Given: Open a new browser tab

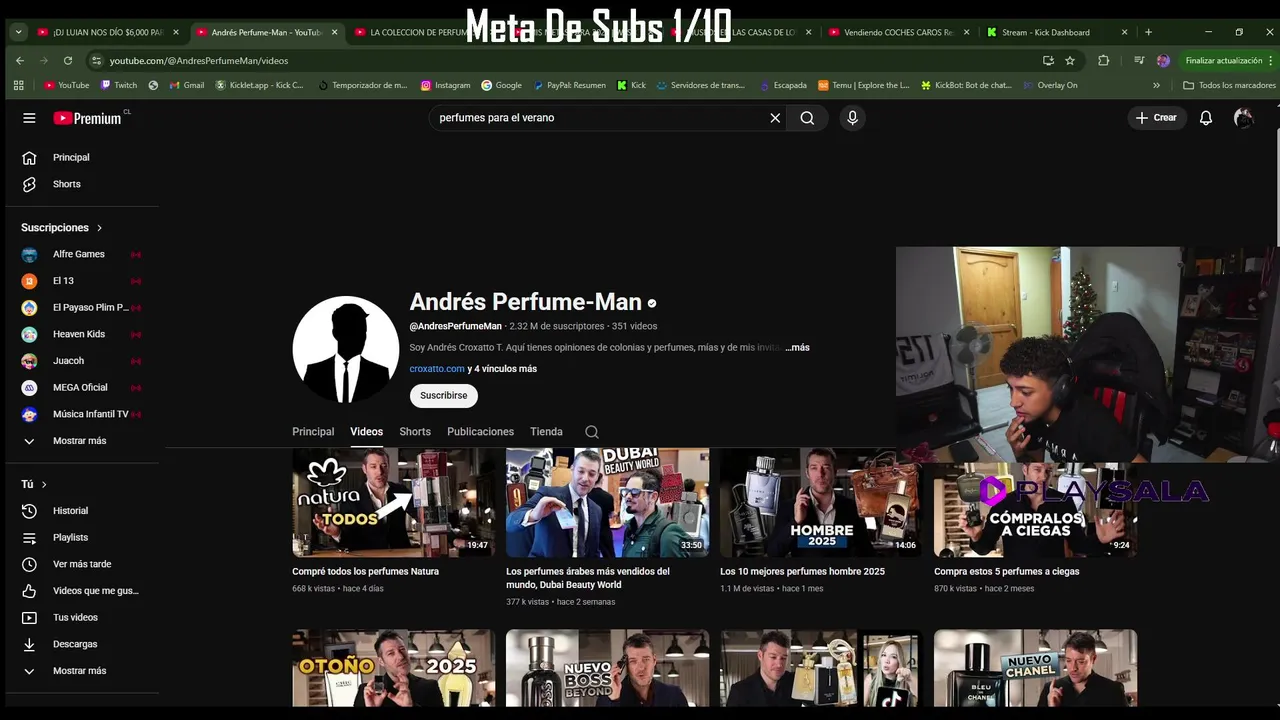Looking at the screenshot, I should (1148, 32).
